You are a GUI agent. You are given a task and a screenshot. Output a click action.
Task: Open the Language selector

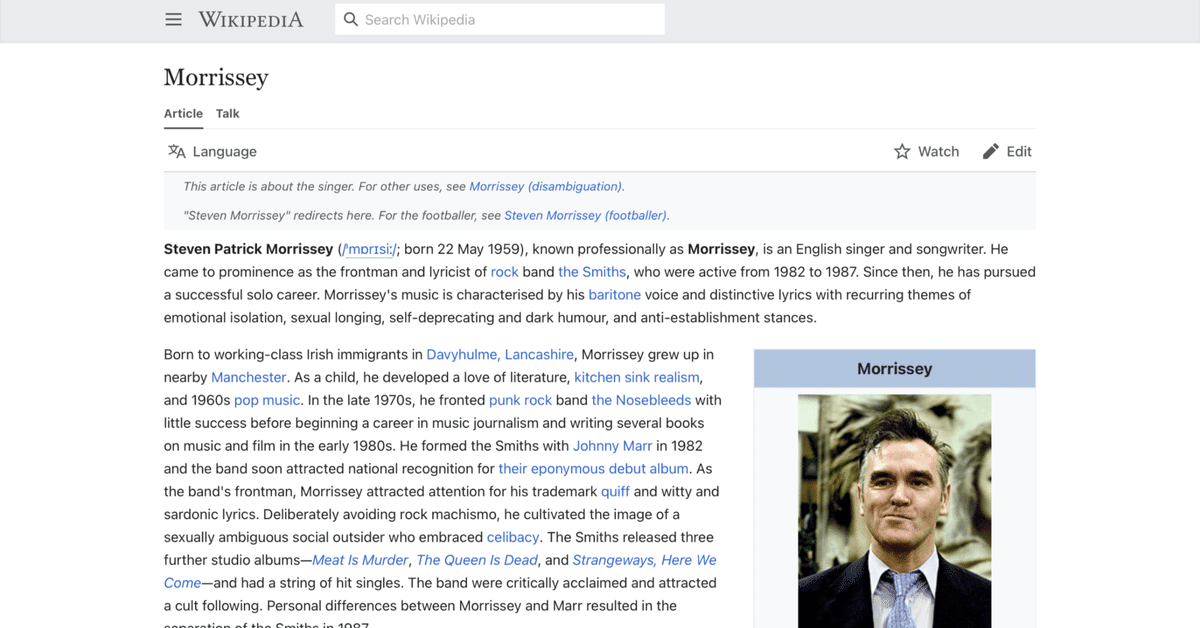pos(212,152)
